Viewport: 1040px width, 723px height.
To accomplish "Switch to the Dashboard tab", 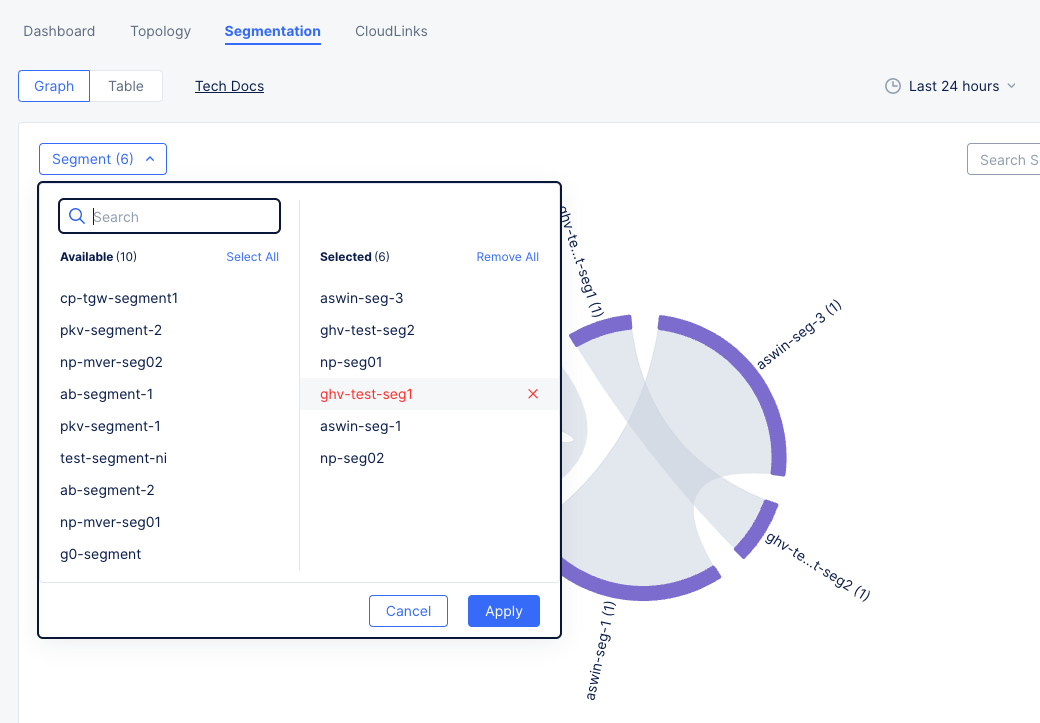I will coord(59,31).
